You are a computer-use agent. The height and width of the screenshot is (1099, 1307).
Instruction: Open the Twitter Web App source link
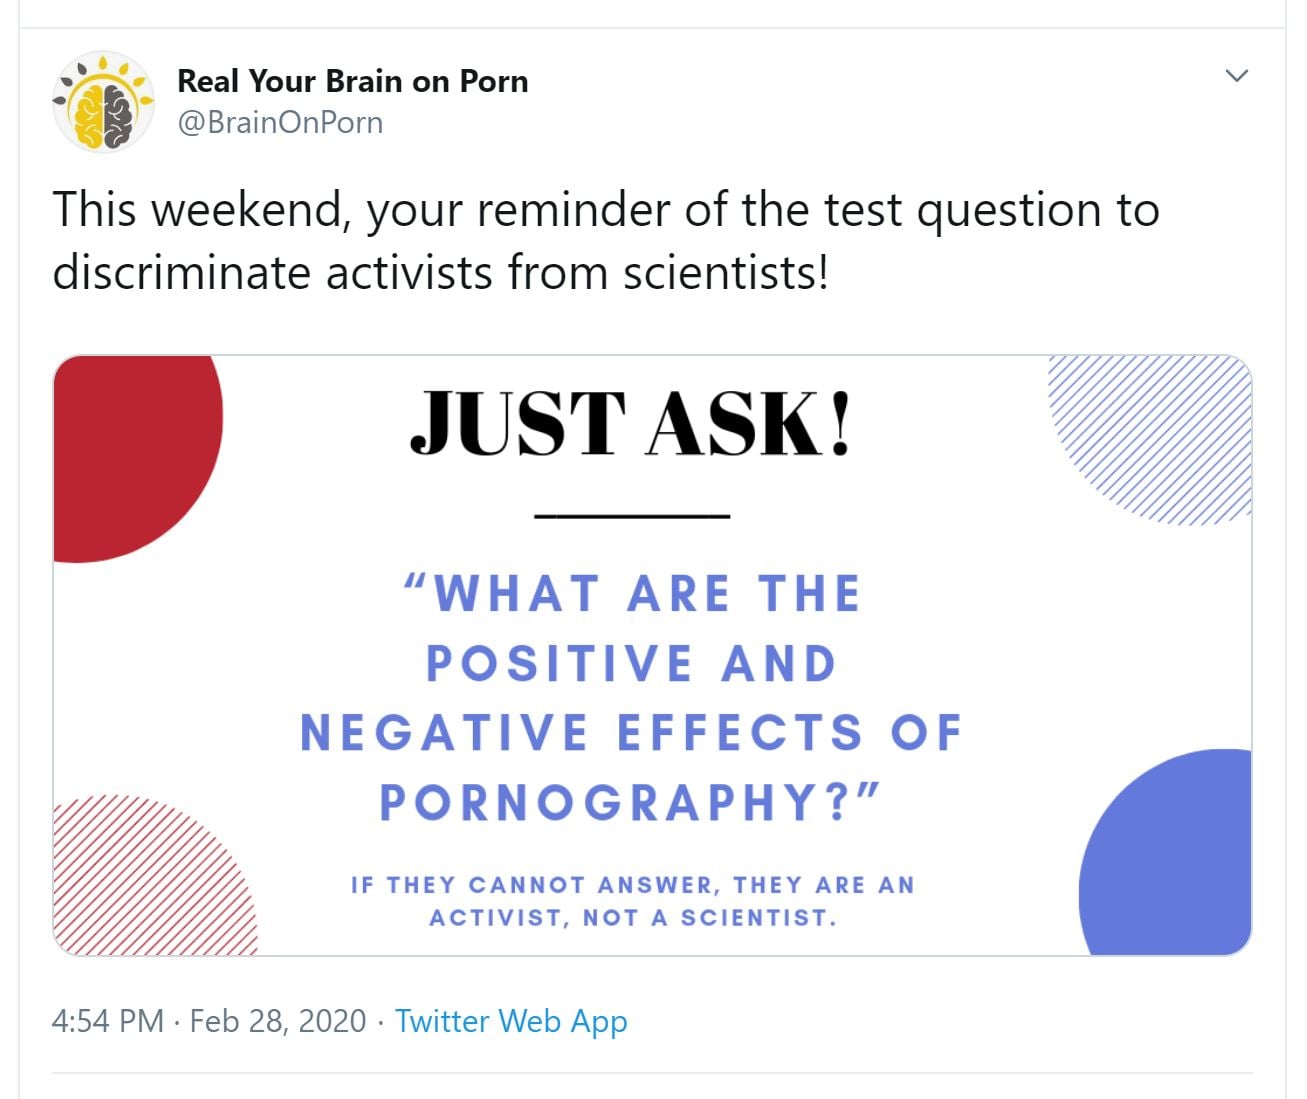(x=511, y=1021)
